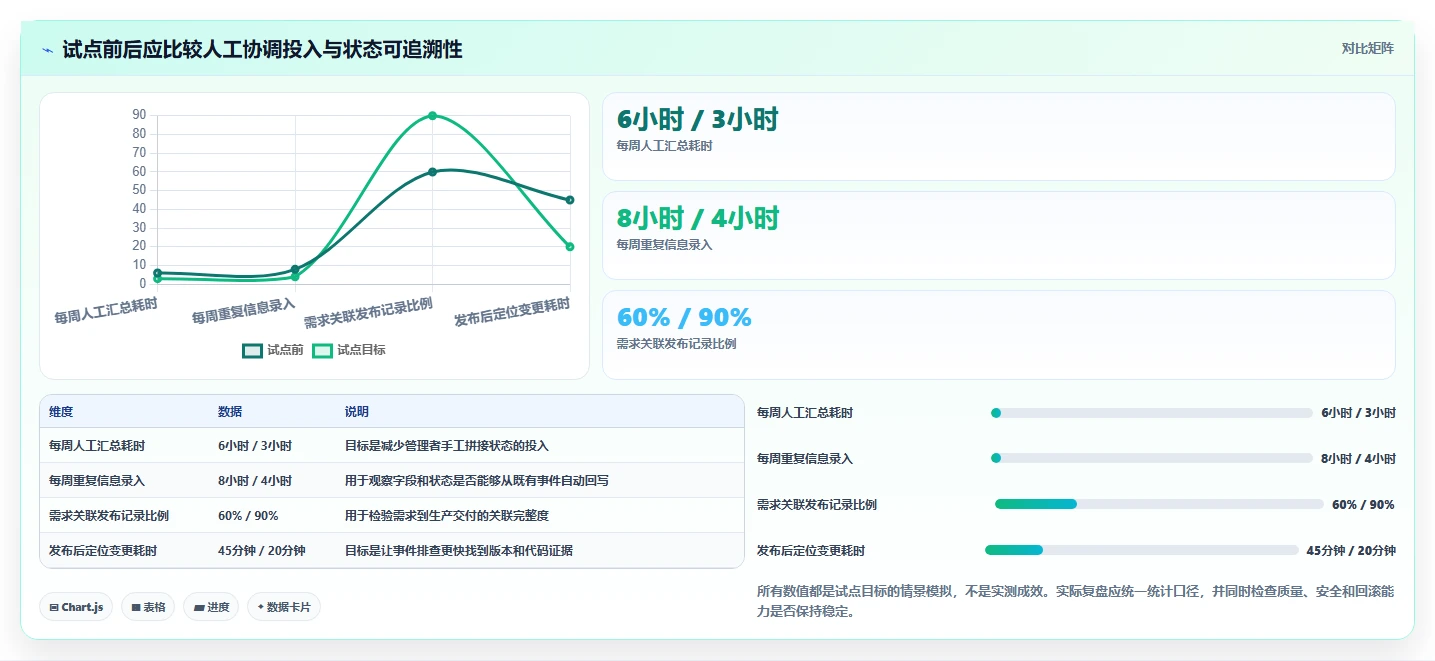Image resolution: width=1435 pixels, height=661 pixels.
Task: Click the chart axis label 每周人工汇总耗时
Action: tap(106, 311)
